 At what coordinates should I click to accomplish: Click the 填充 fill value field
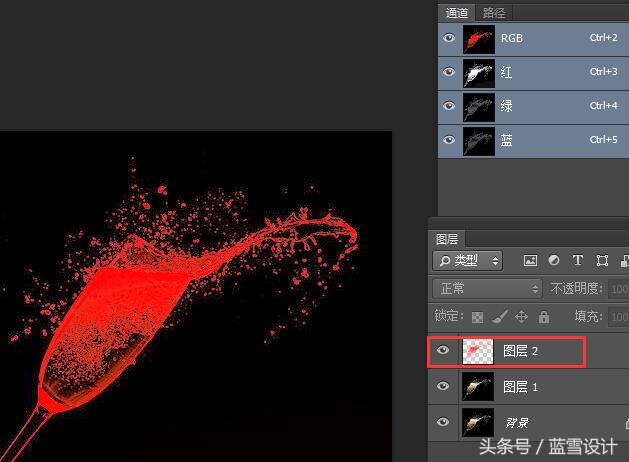pyautogui.click(x=618, y=317)
